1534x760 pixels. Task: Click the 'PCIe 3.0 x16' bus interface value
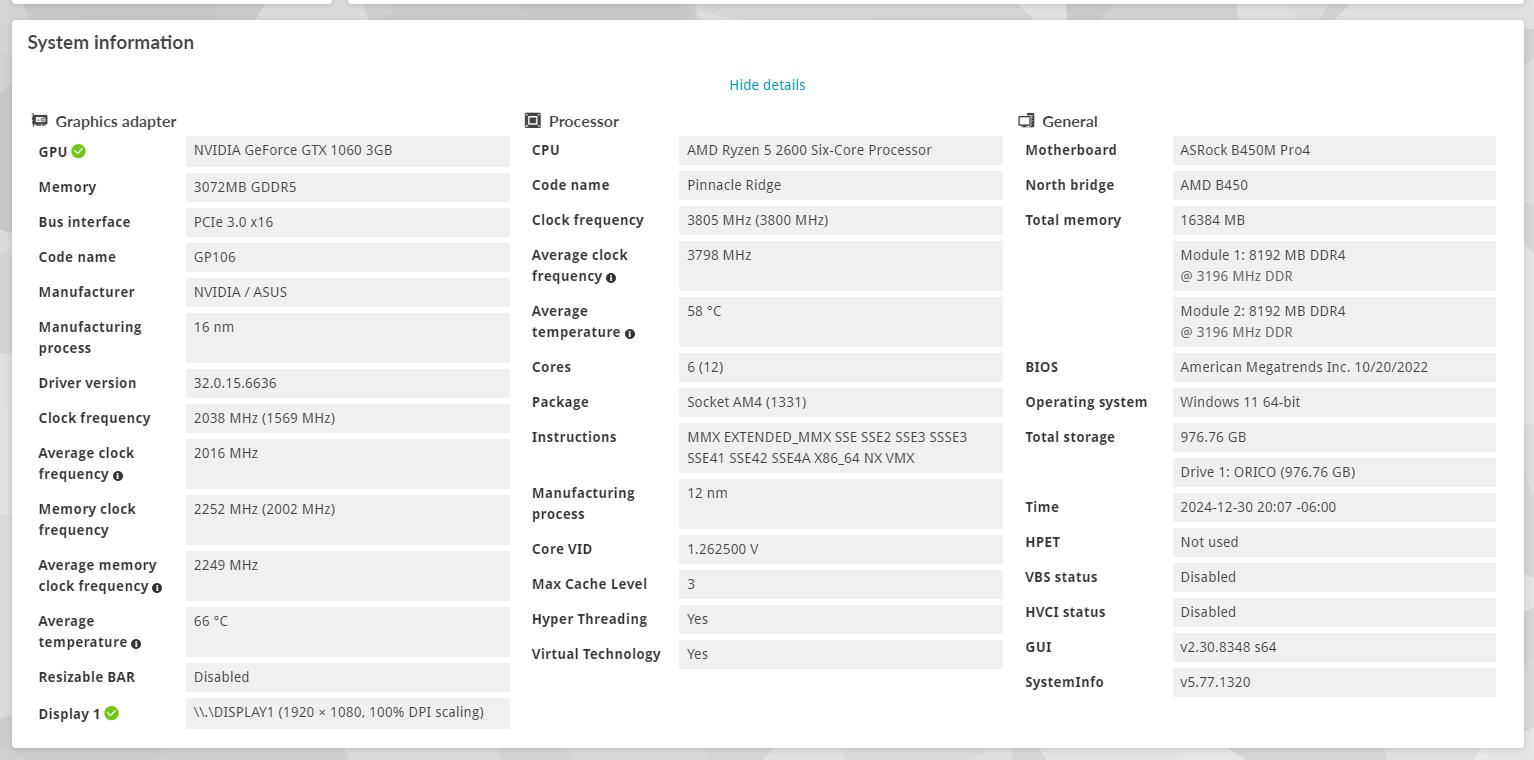tap(348, 222)
